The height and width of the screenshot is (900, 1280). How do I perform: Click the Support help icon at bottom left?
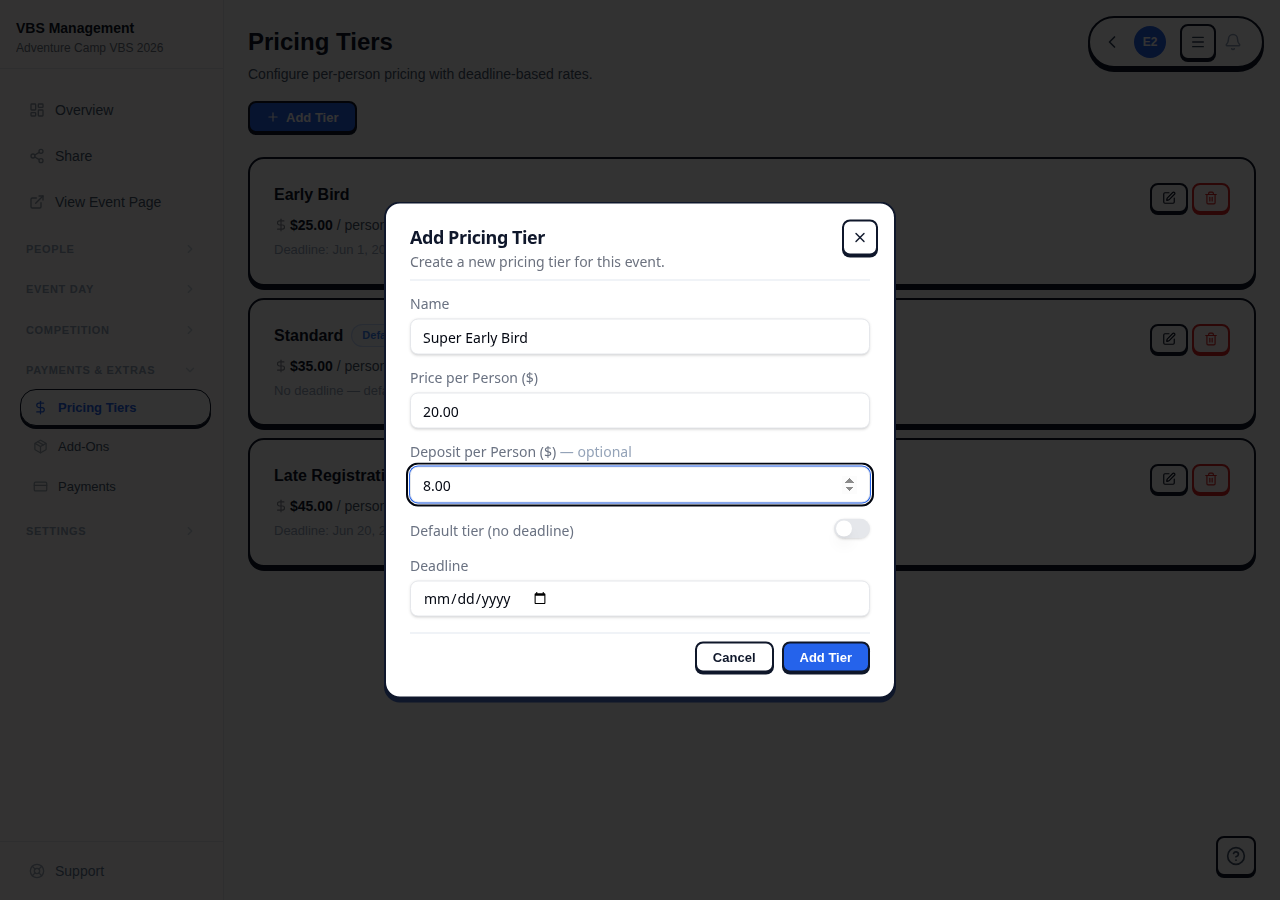(x=37, y=871)
